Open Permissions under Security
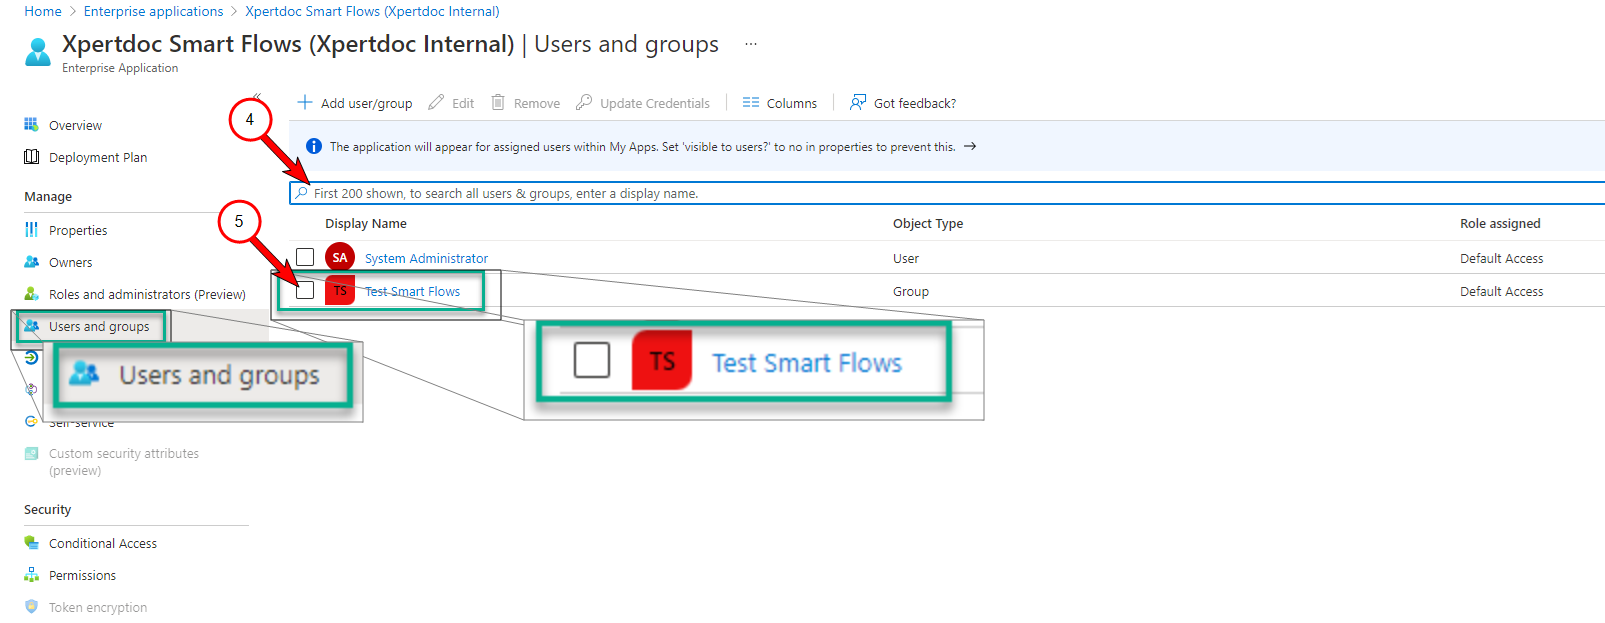Screen dimensions: 1605x623 [82, 575]
